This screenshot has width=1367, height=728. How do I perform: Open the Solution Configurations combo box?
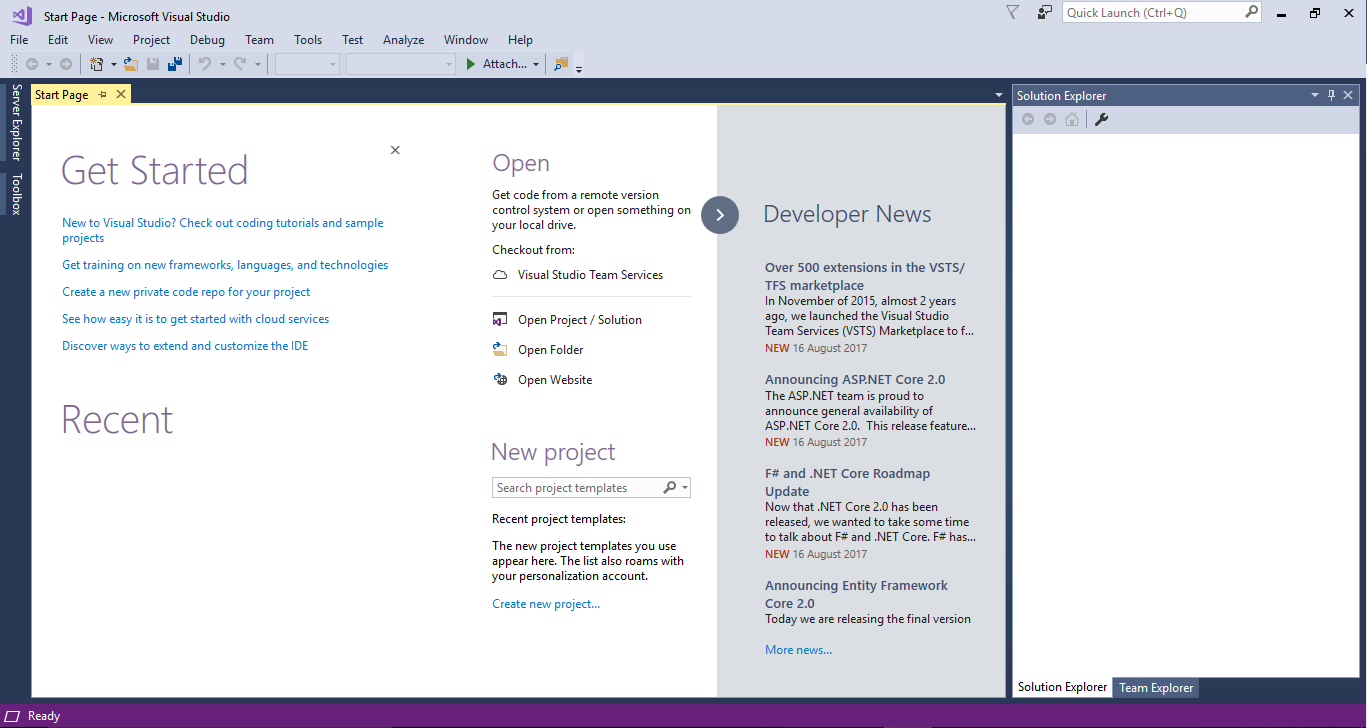point(308,64)
